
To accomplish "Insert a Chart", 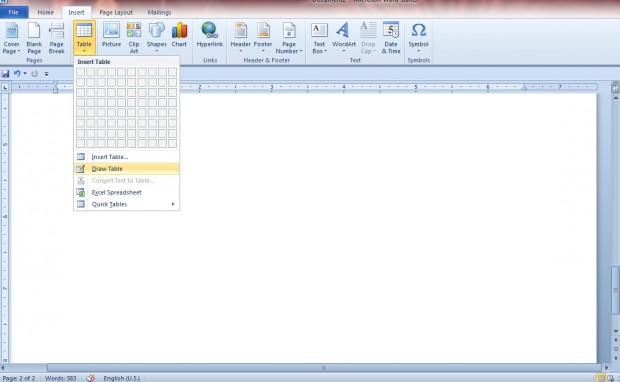I will [x=179, y=36].
